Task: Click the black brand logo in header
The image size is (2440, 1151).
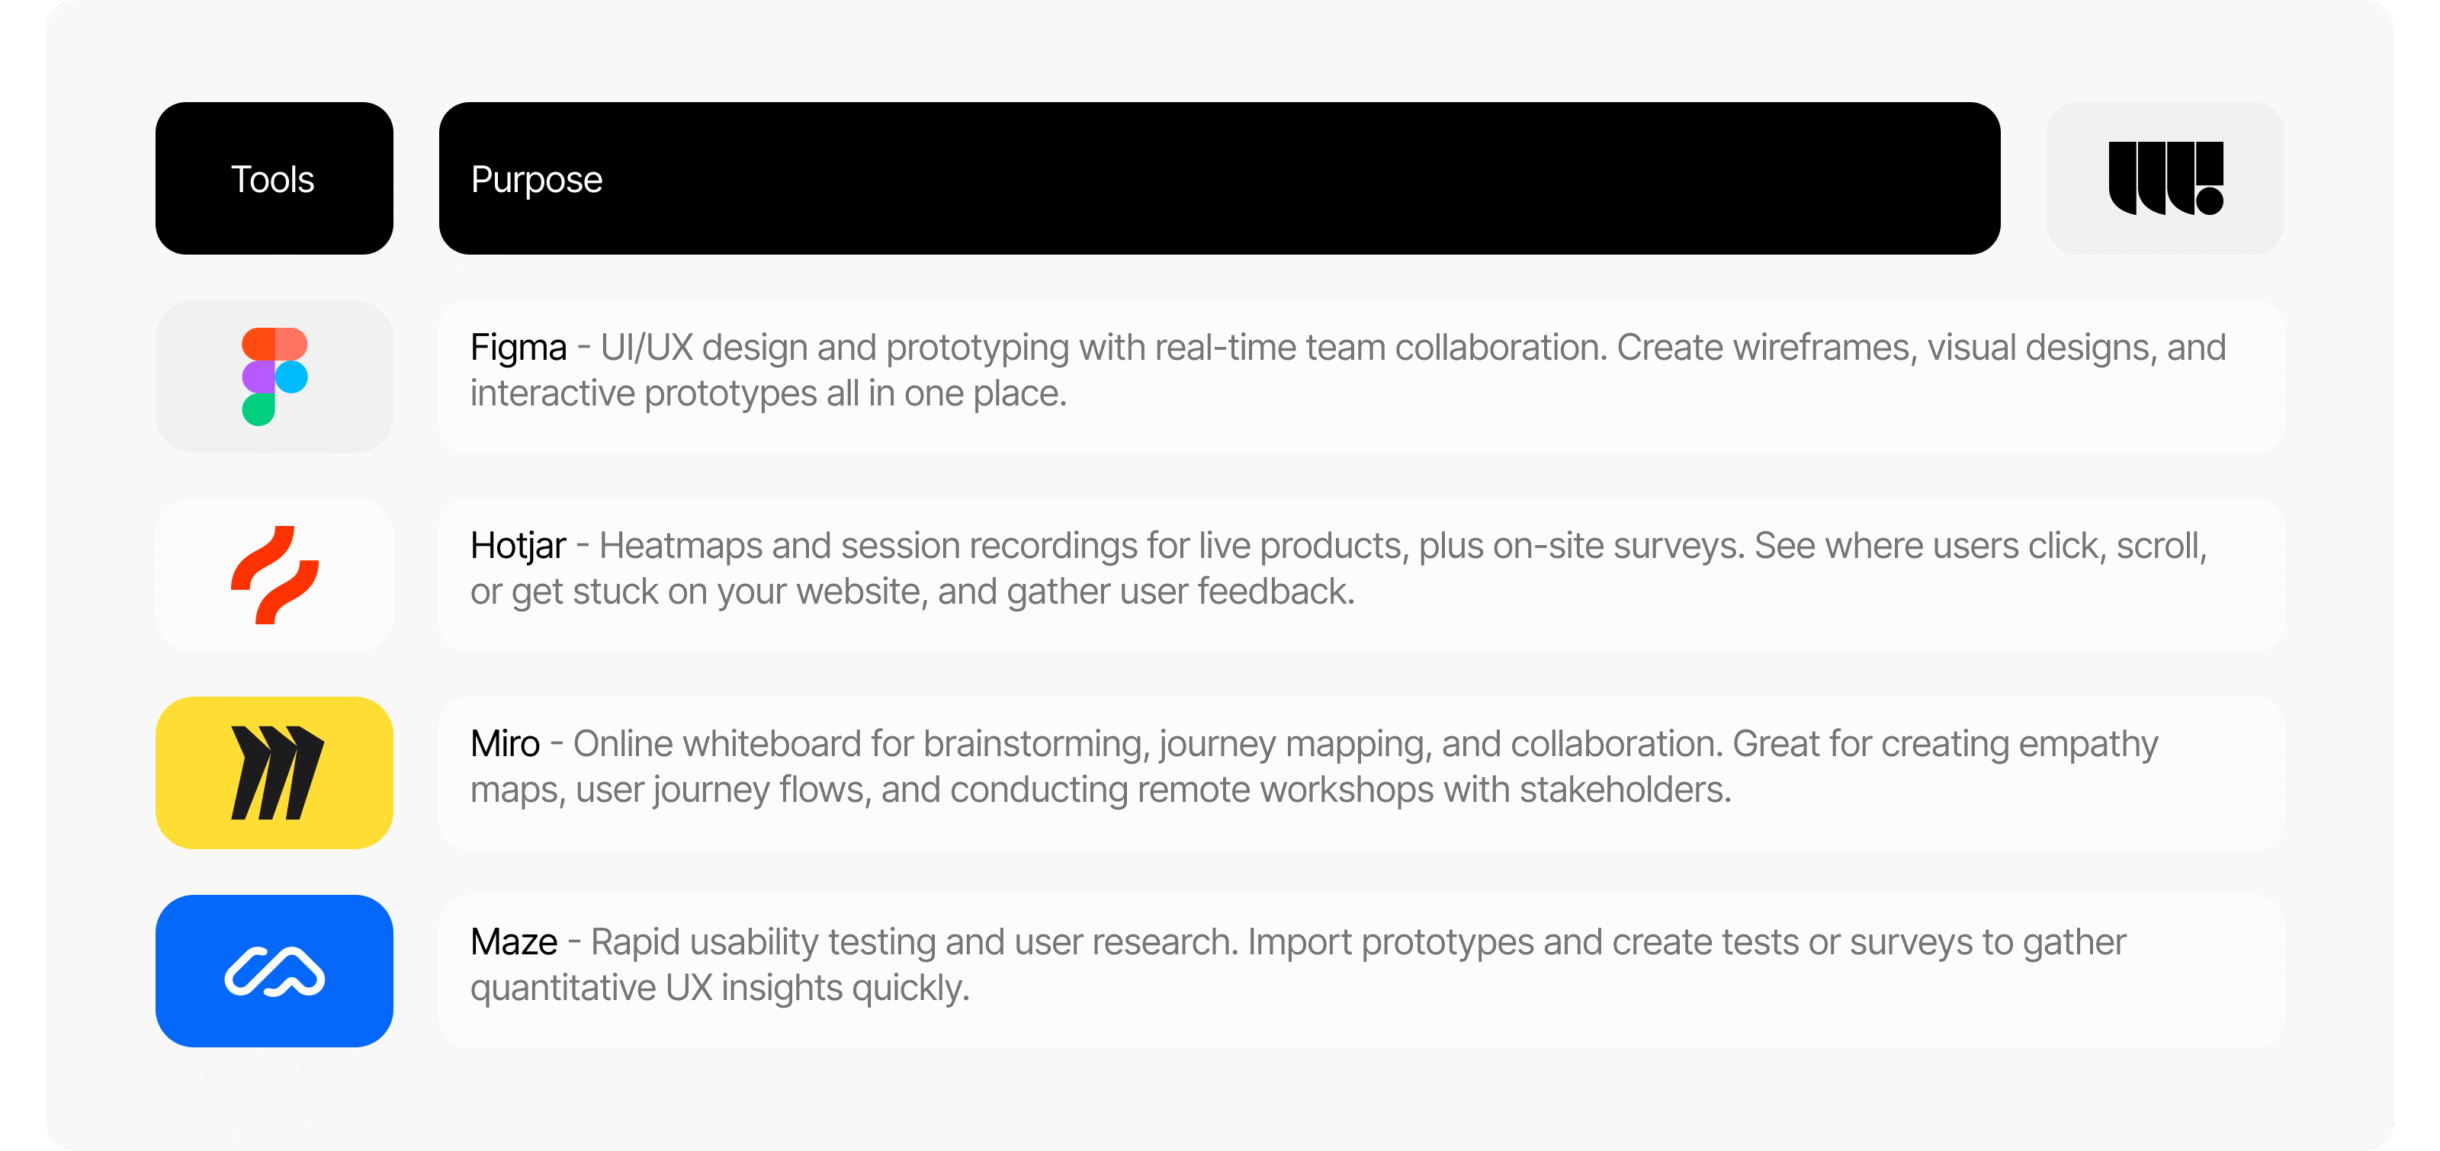Action: [x=2165, y=178]
